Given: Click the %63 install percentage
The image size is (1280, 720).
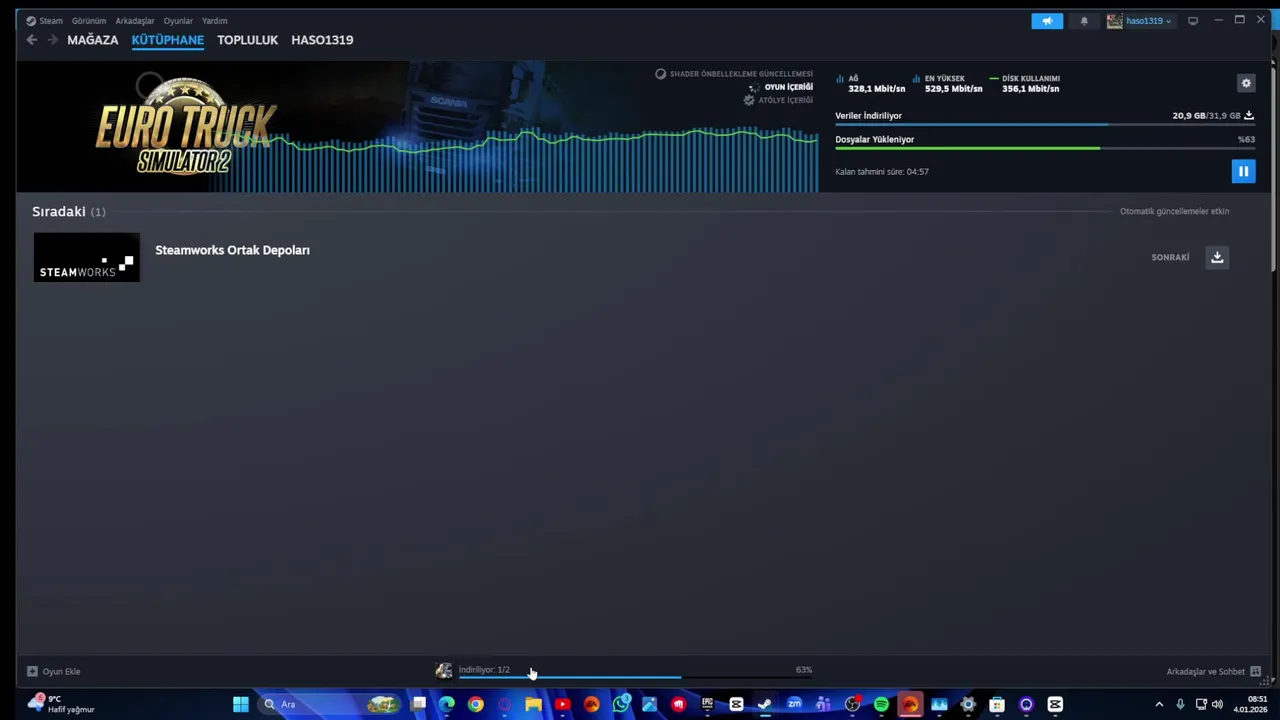Looking at the screenshot, I should pyautogui.click(x=1246, y=140).
